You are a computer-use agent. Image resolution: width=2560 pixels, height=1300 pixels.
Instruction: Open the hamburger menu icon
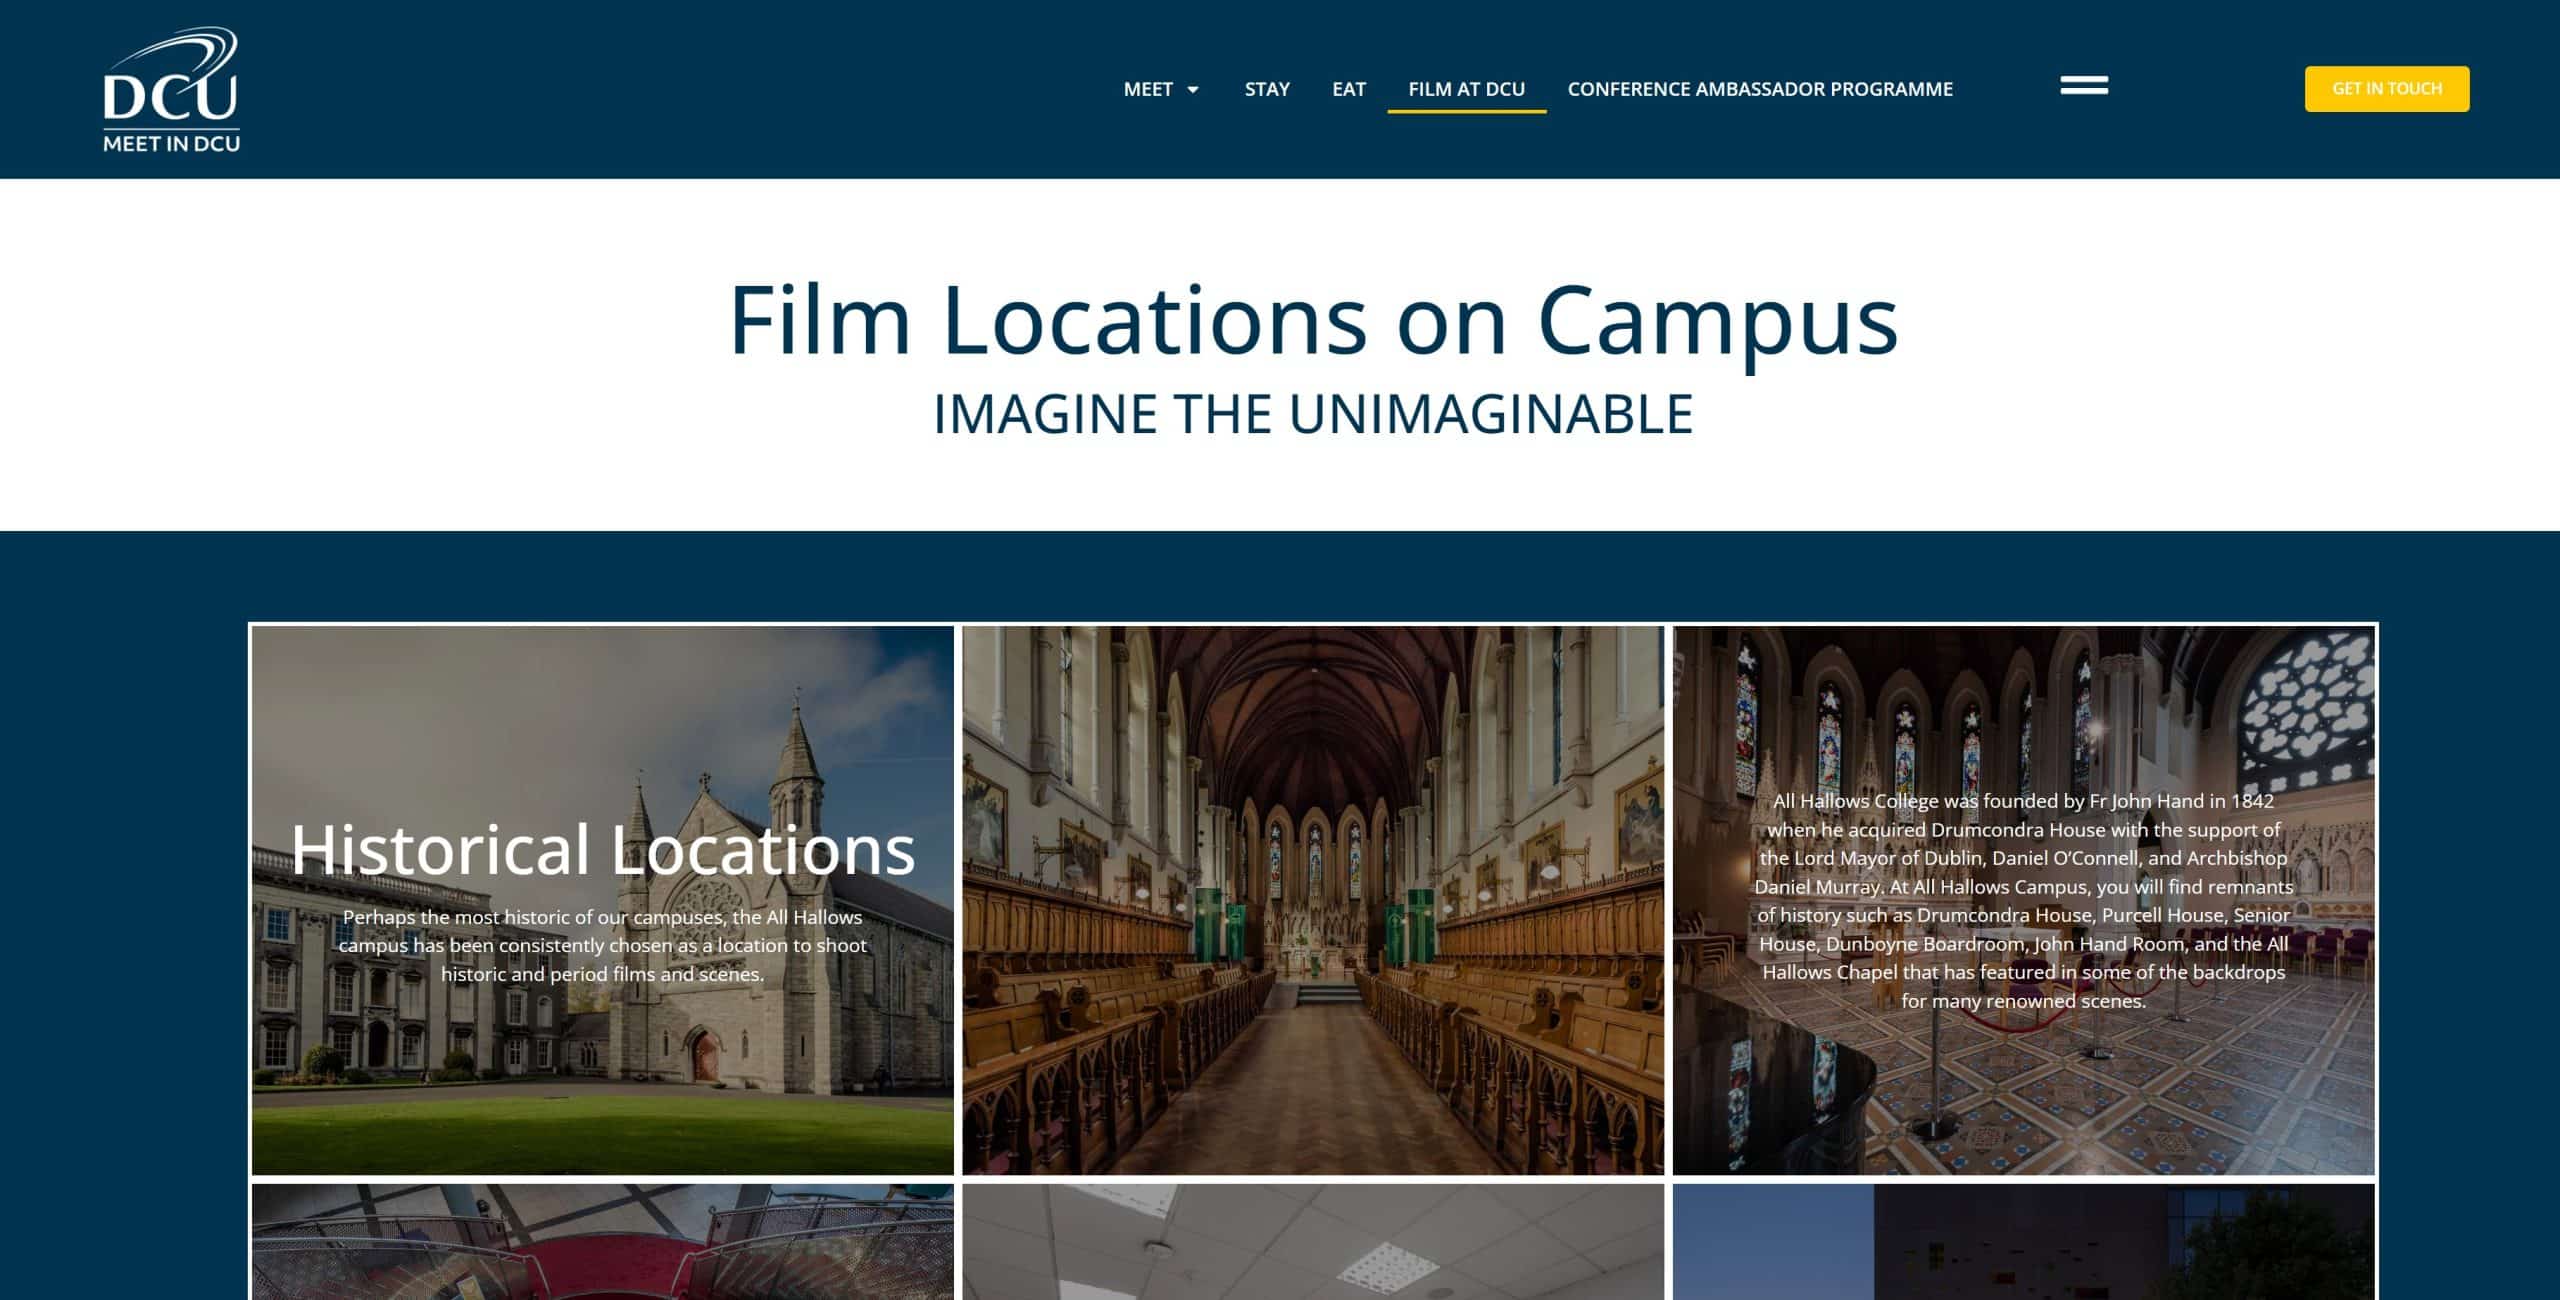click(2083, 87)
